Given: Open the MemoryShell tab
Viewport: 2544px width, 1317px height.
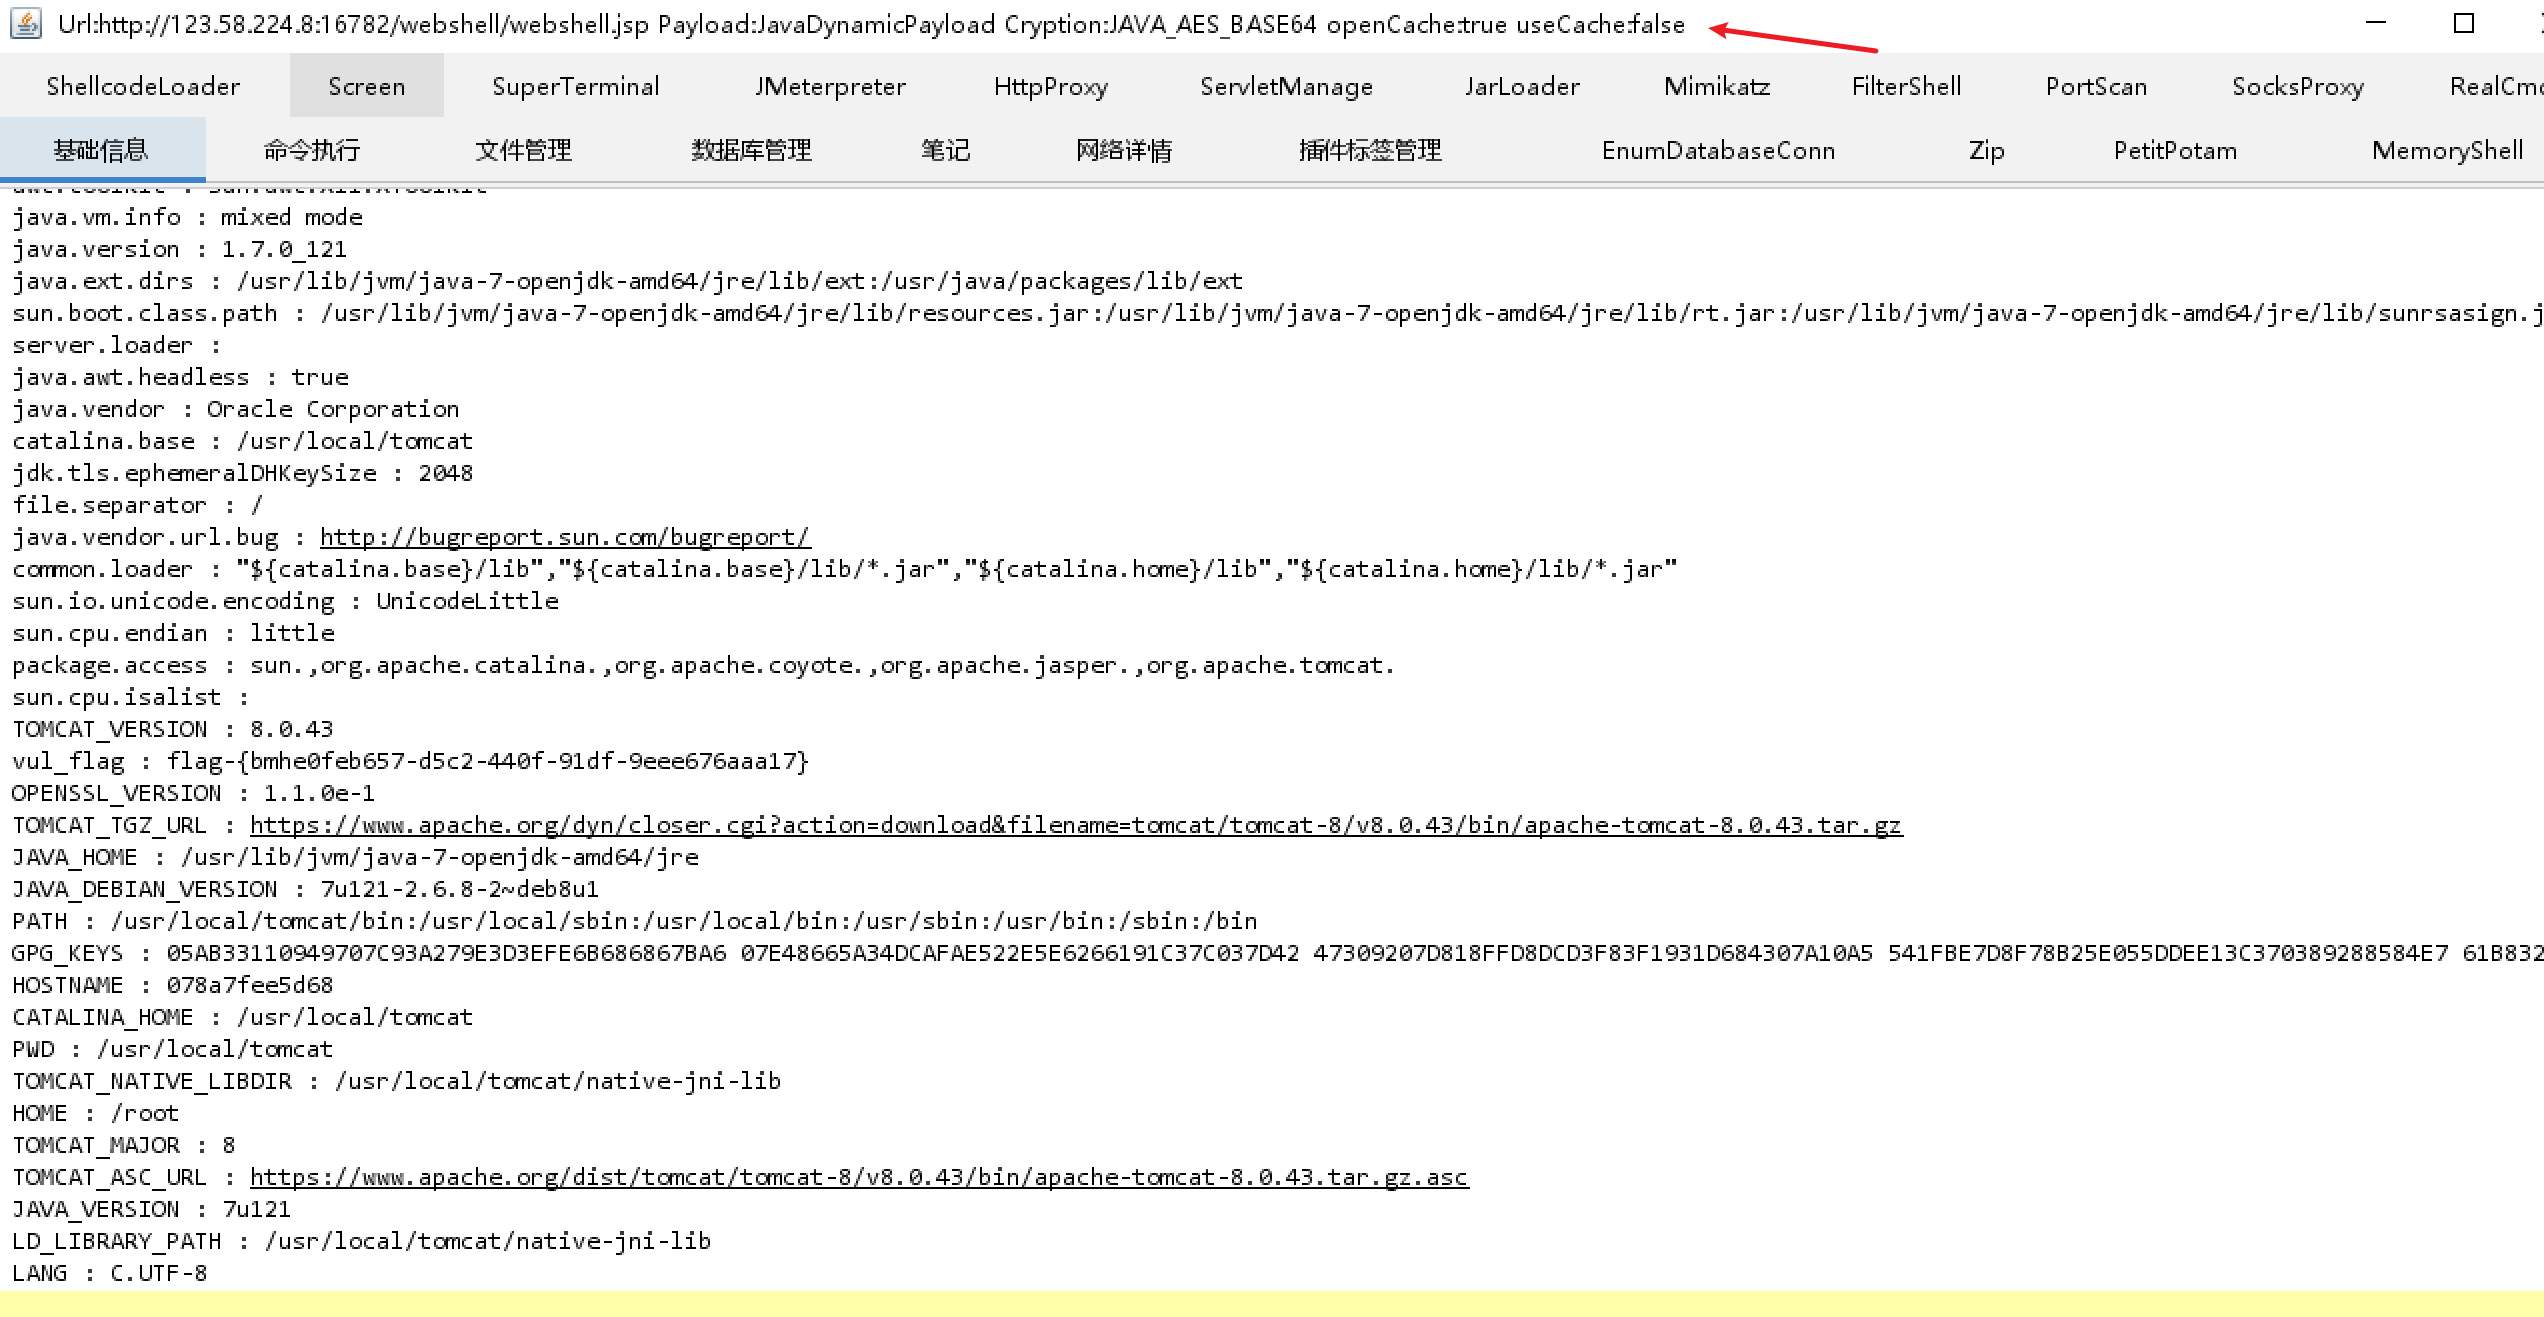Looking at the screenshot, I should (2447, 151).
